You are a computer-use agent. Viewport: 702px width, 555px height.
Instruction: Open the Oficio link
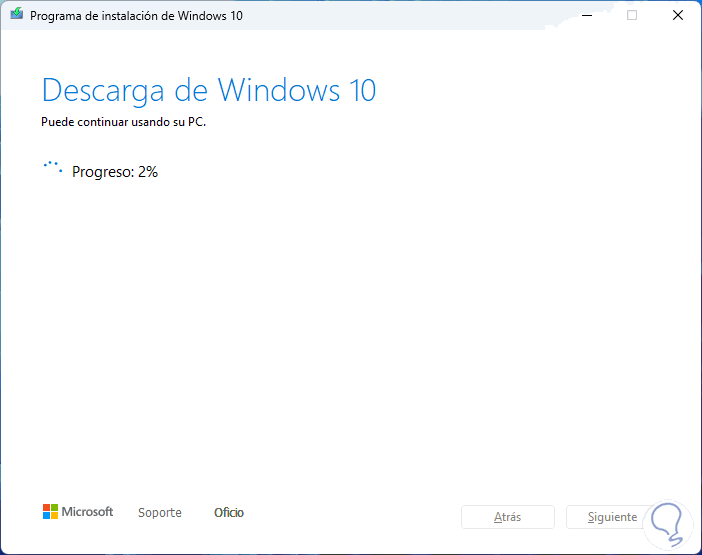click(229, 512)
